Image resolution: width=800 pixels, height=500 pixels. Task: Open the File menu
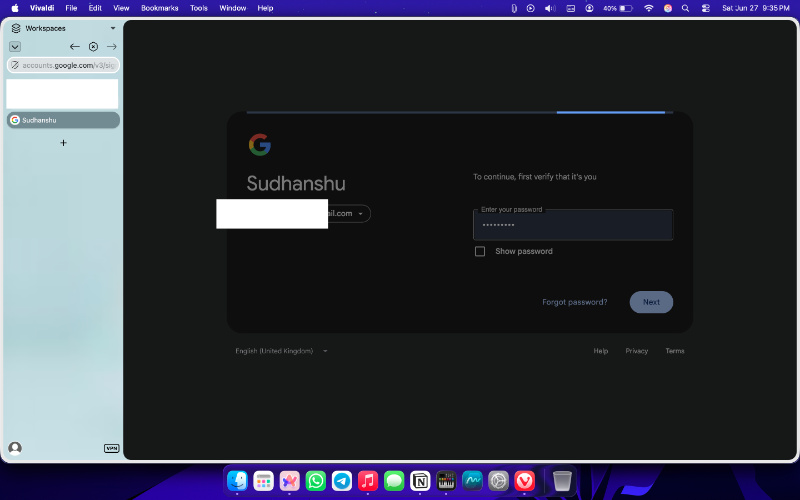[71, 8]
